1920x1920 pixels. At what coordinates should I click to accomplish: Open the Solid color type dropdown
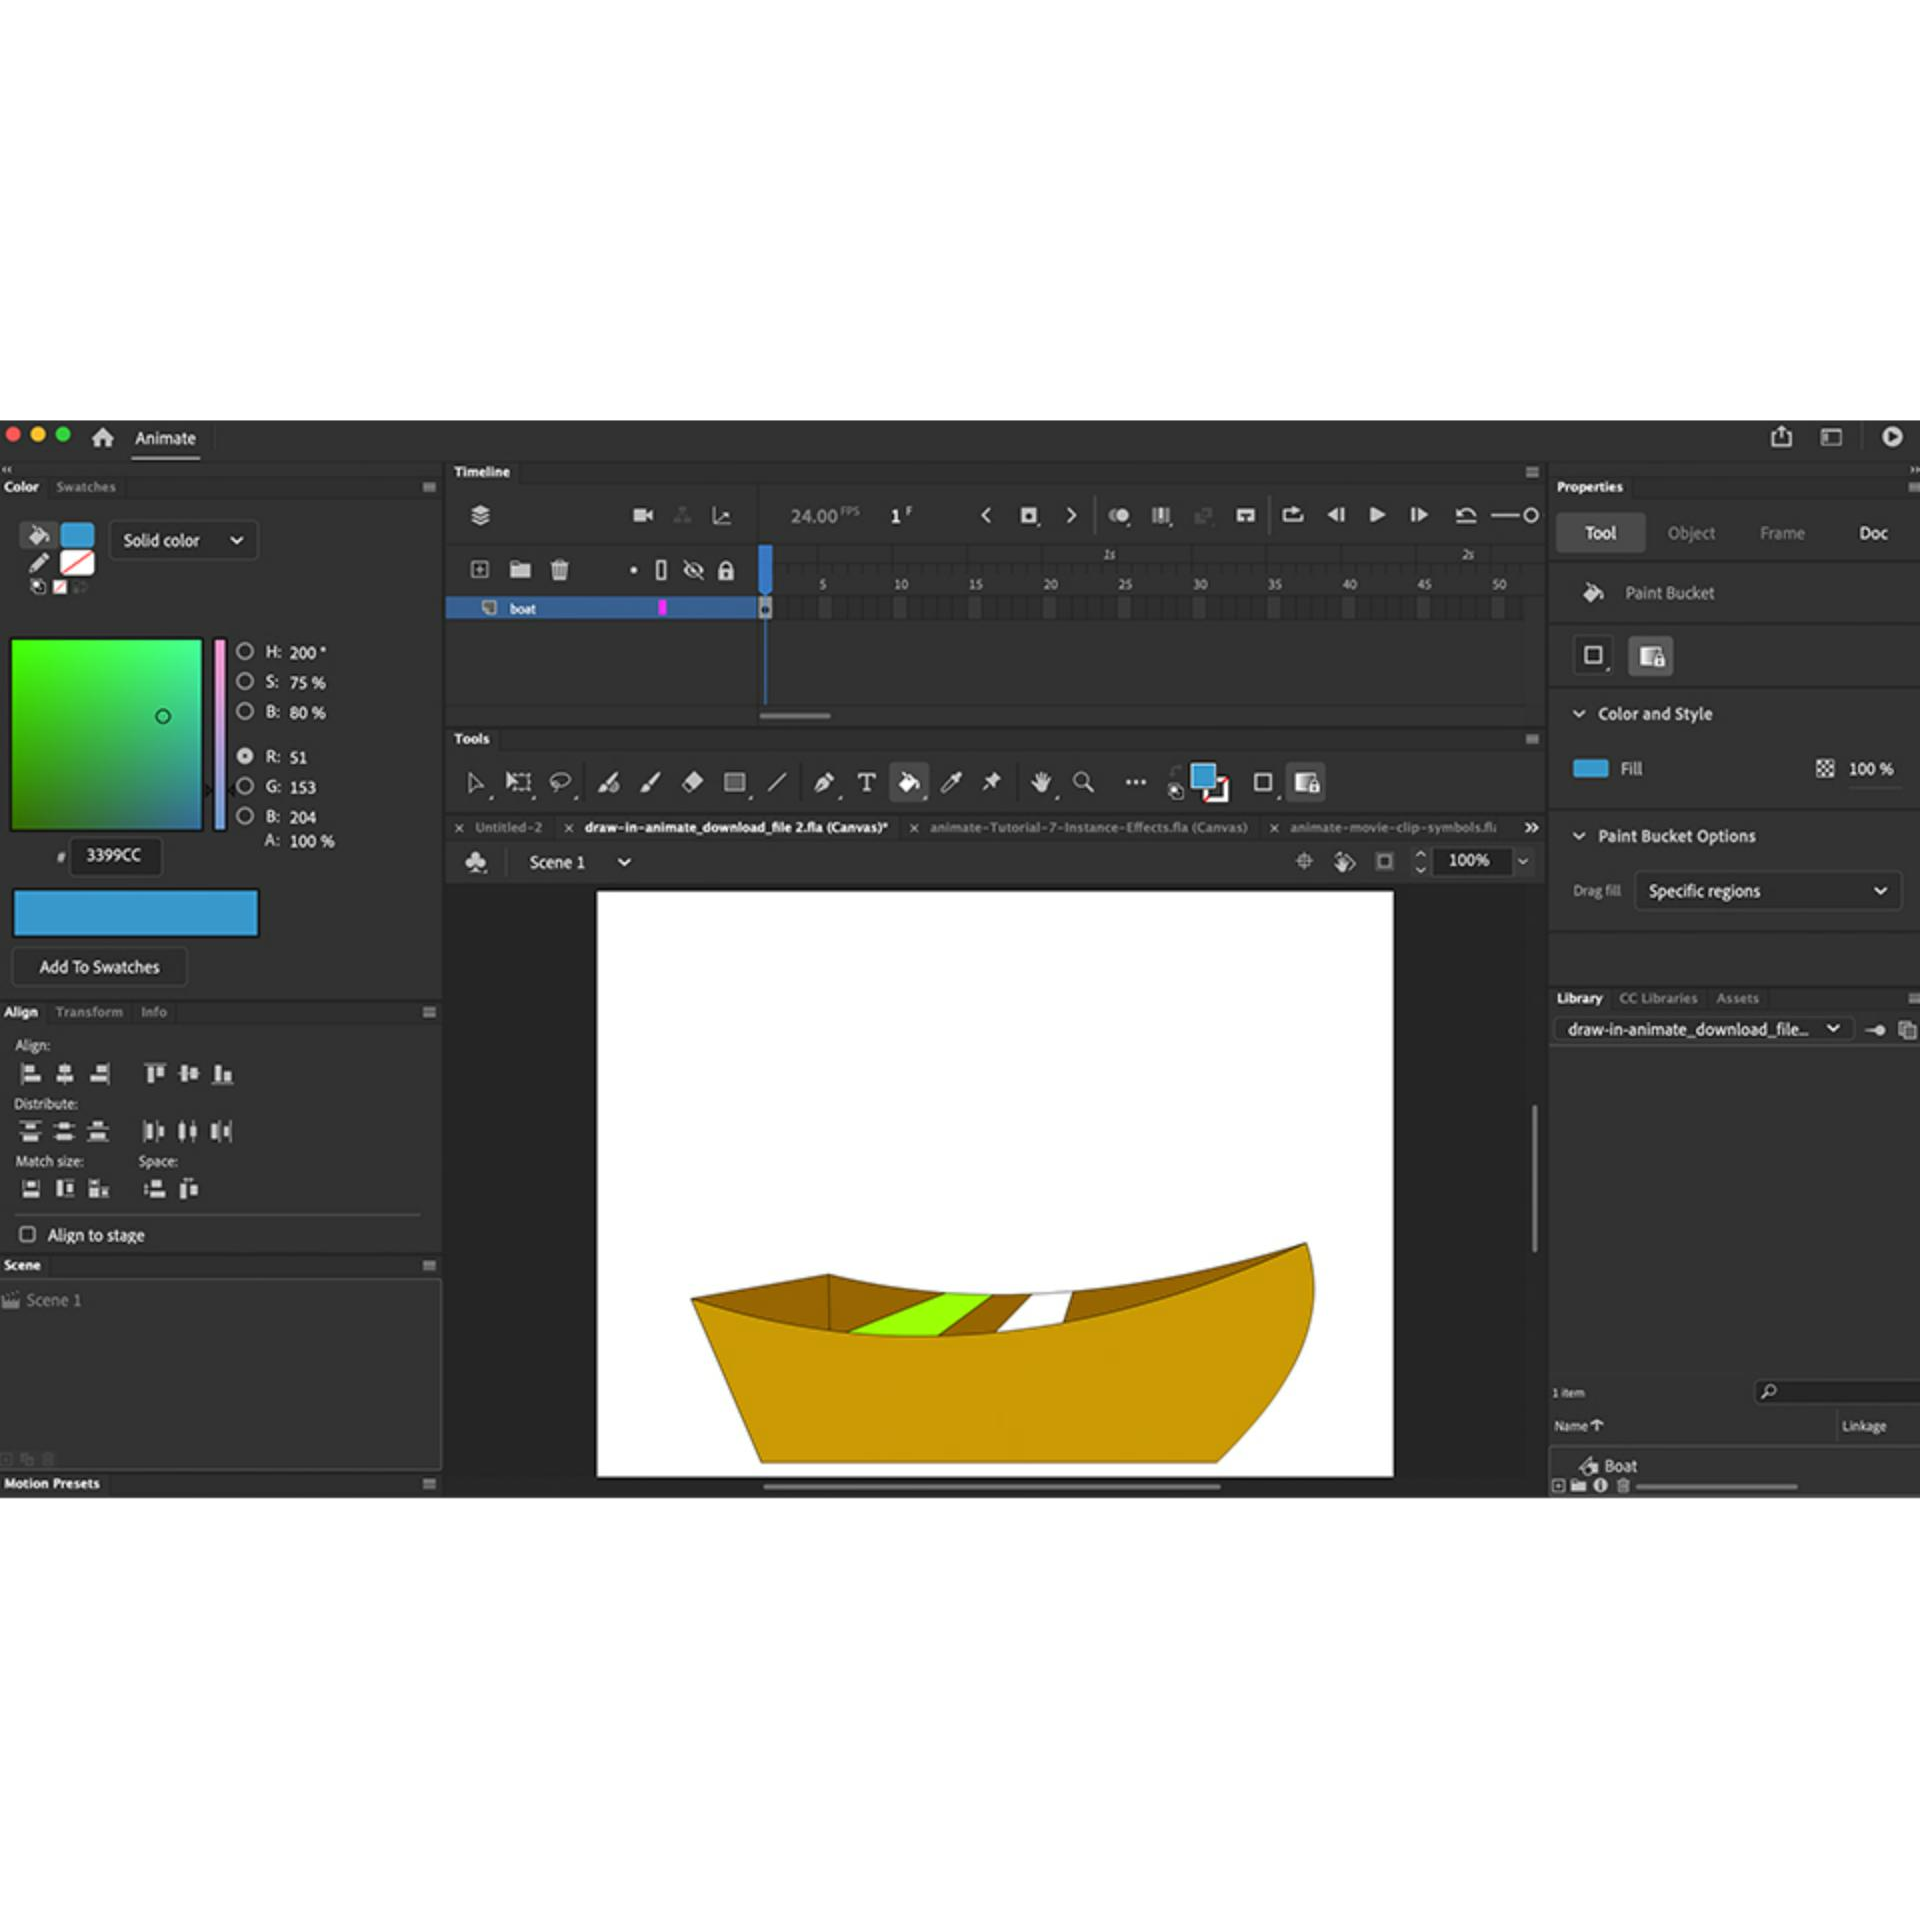(183, 540)
